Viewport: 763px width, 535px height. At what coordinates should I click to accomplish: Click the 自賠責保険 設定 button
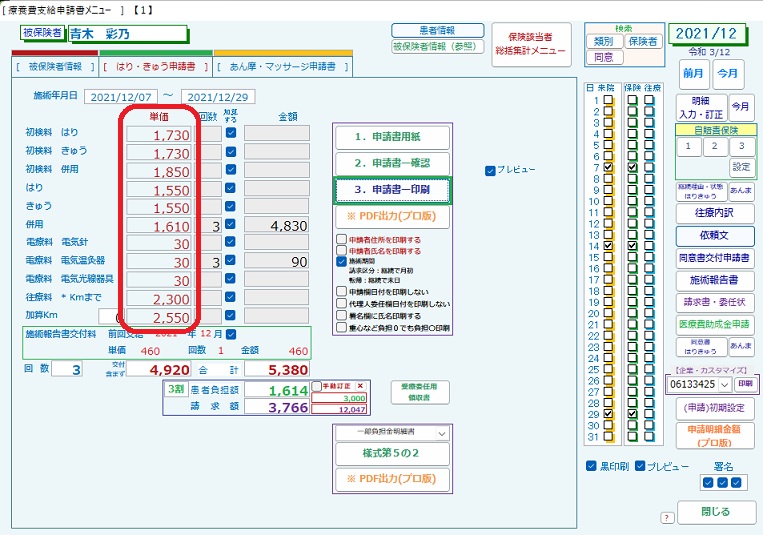click(x=742, y=167)
